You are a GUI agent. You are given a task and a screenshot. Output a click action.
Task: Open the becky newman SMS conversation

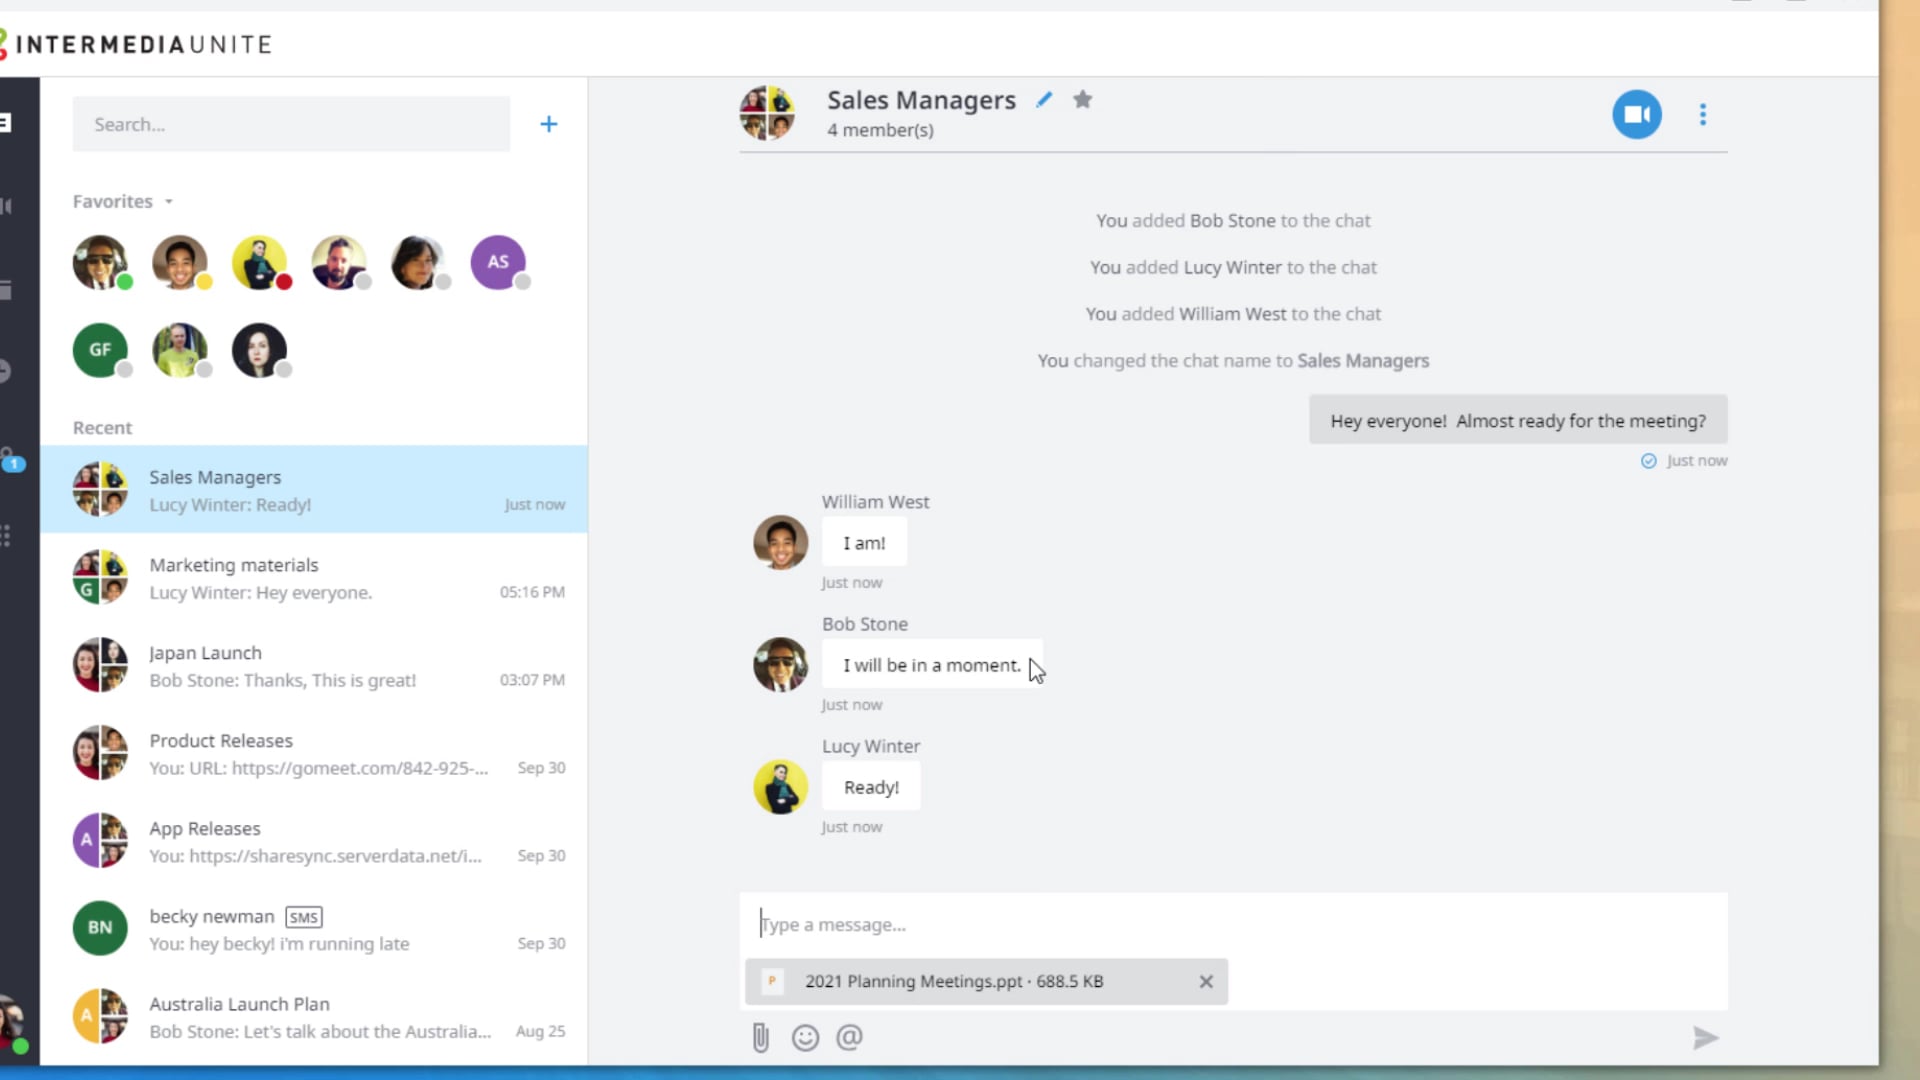pos(314,929)
